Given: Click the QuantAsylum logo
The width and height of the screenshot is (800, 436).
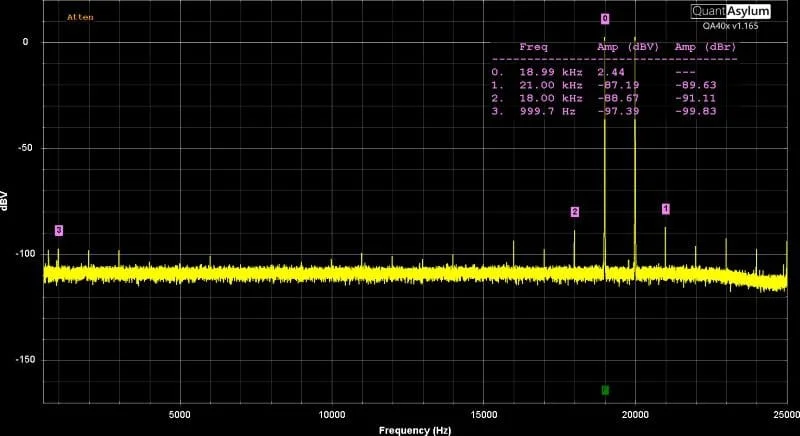Looking at the screenshot, I should tap(731, 11).
